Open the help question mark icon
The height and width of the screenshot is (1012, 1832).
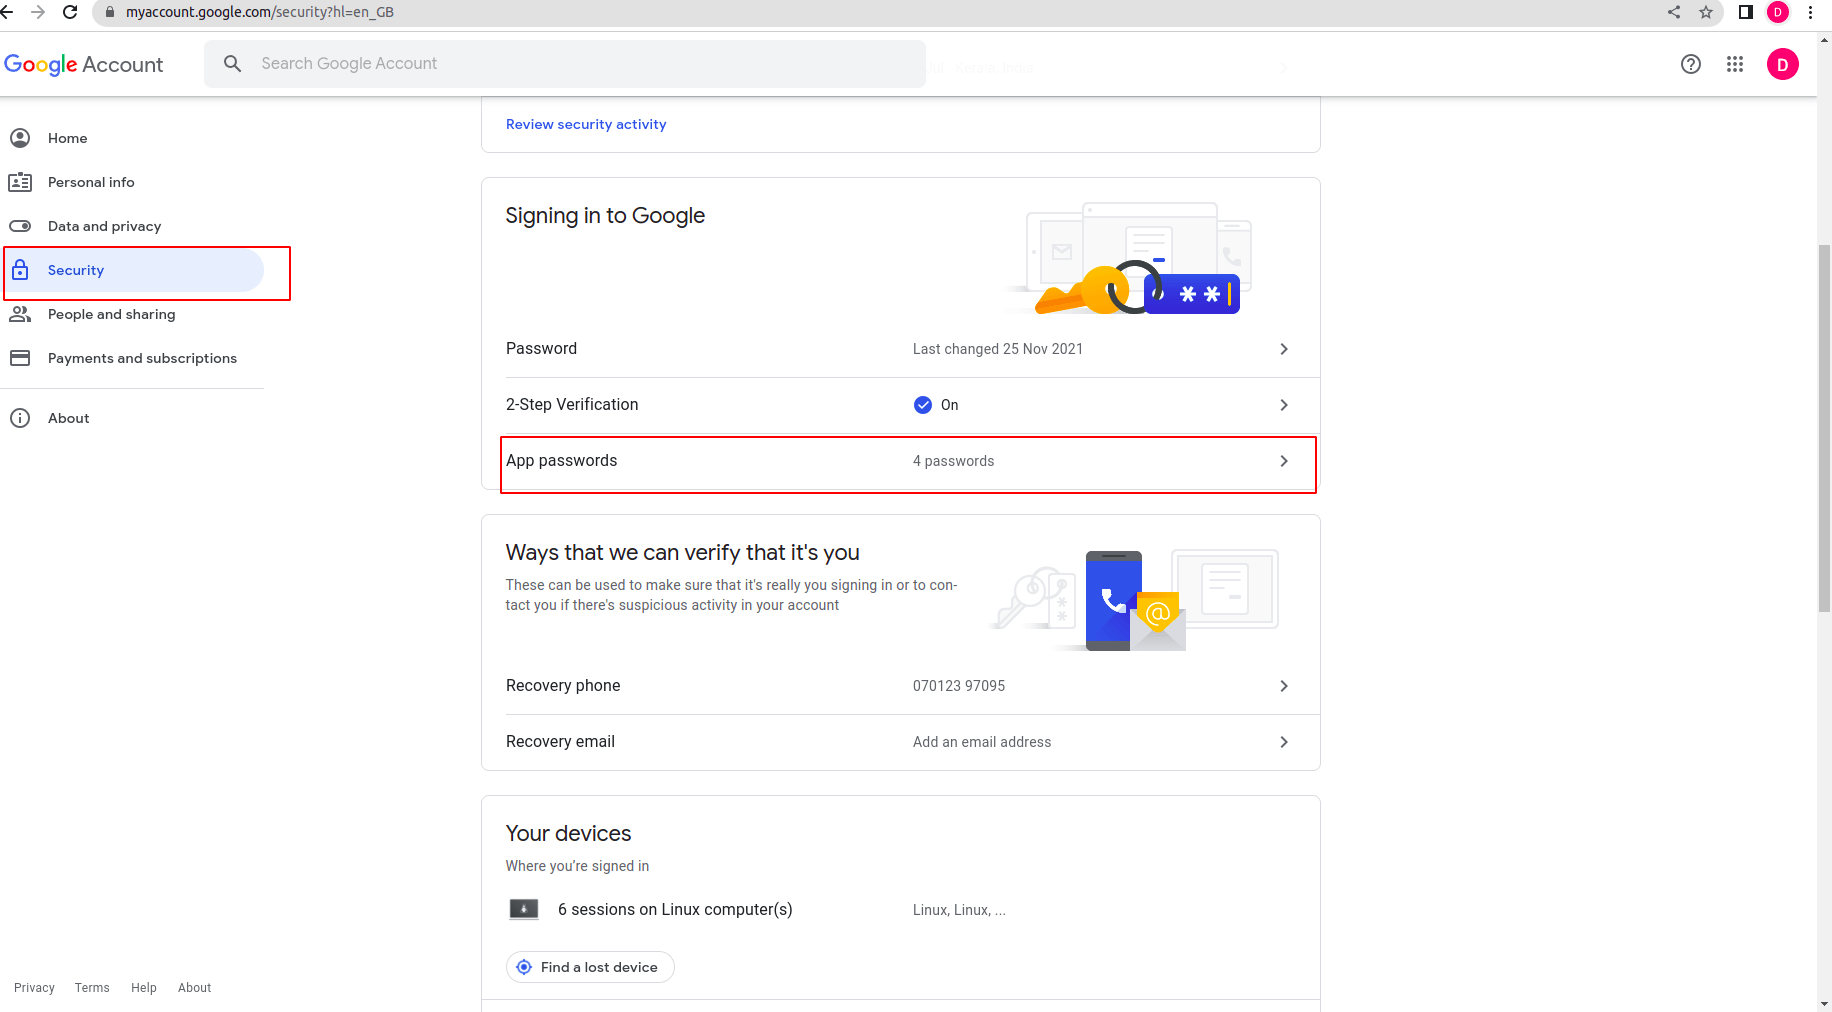pos(1691,64)
